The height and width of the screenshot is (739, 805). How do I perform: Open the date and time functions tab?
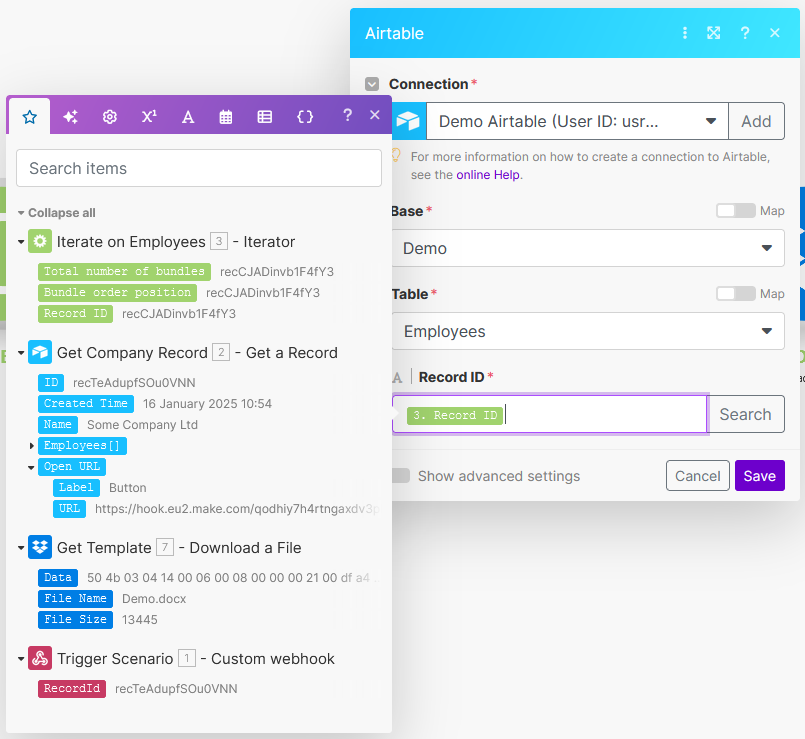click(x=226, y=117)
